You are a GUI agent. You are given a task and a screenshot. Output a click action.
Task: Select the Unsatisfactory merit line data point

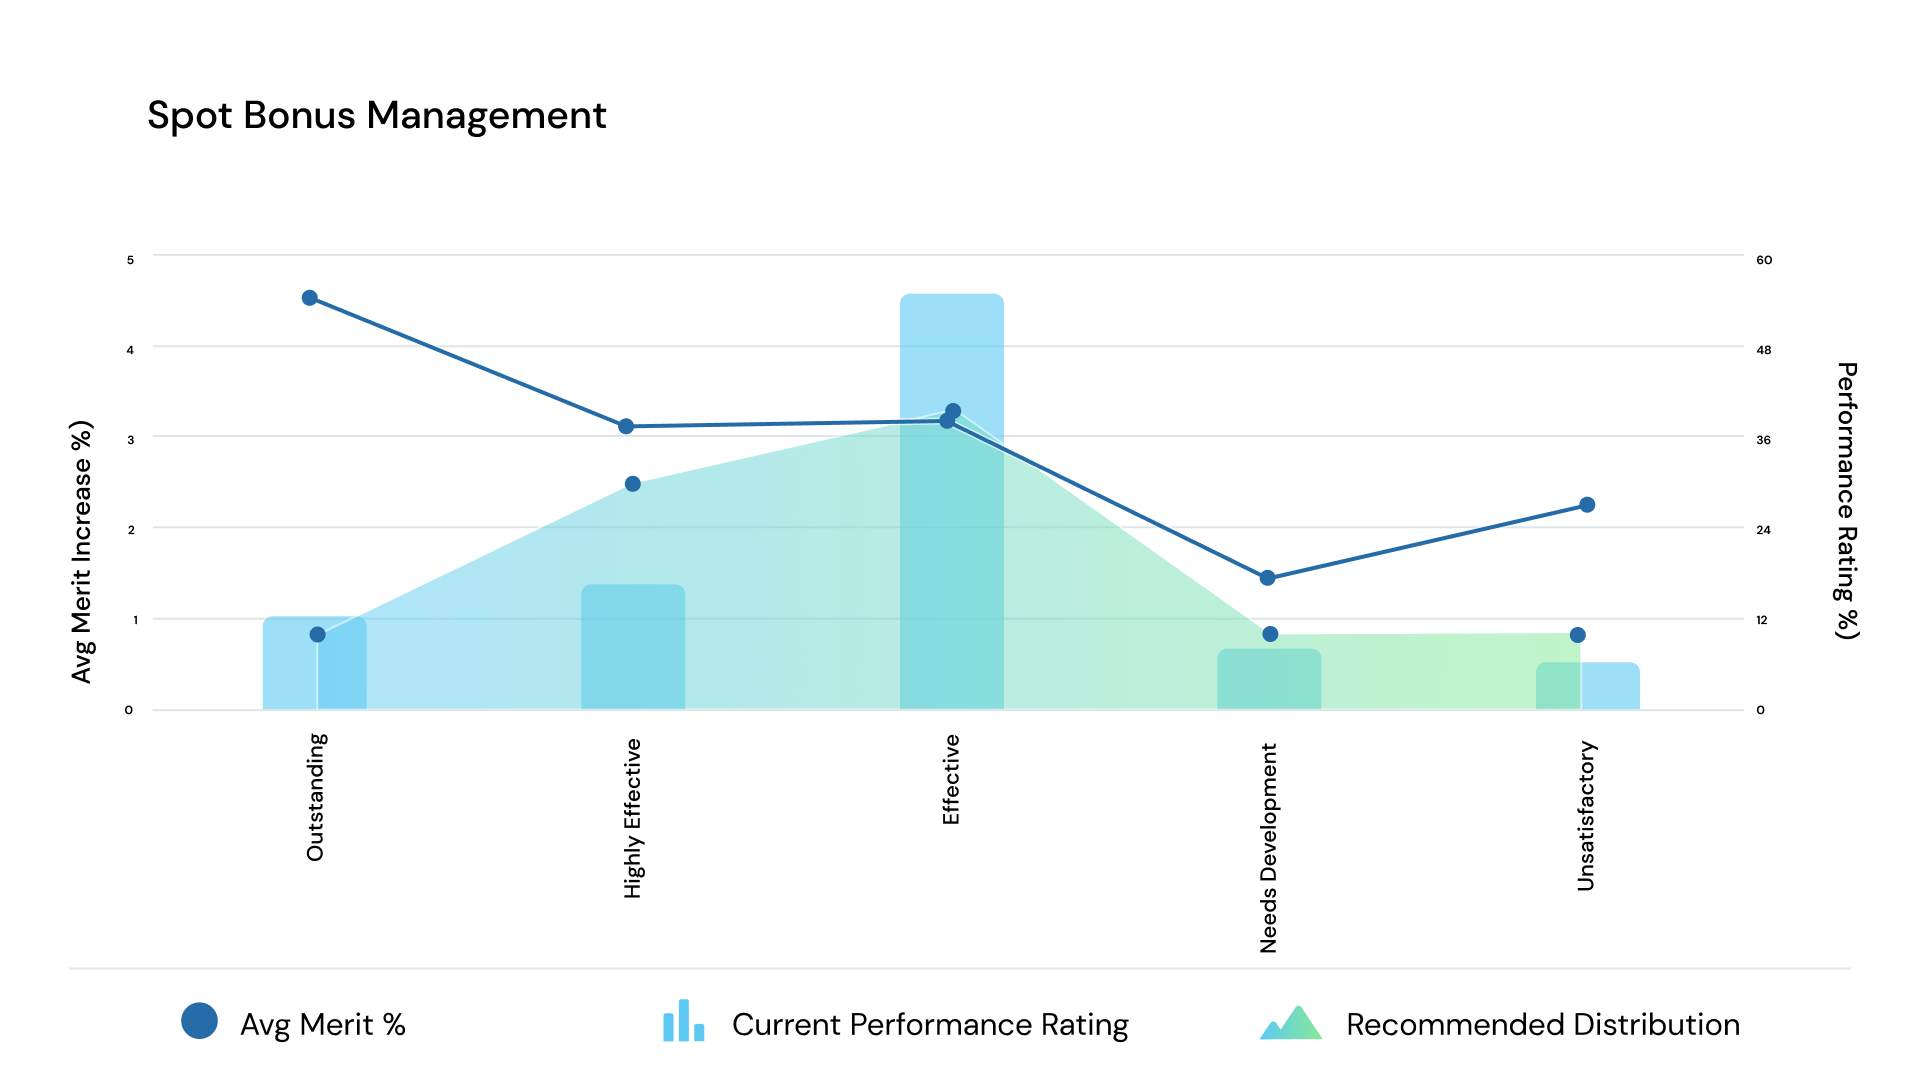(x=1587, y=505)
